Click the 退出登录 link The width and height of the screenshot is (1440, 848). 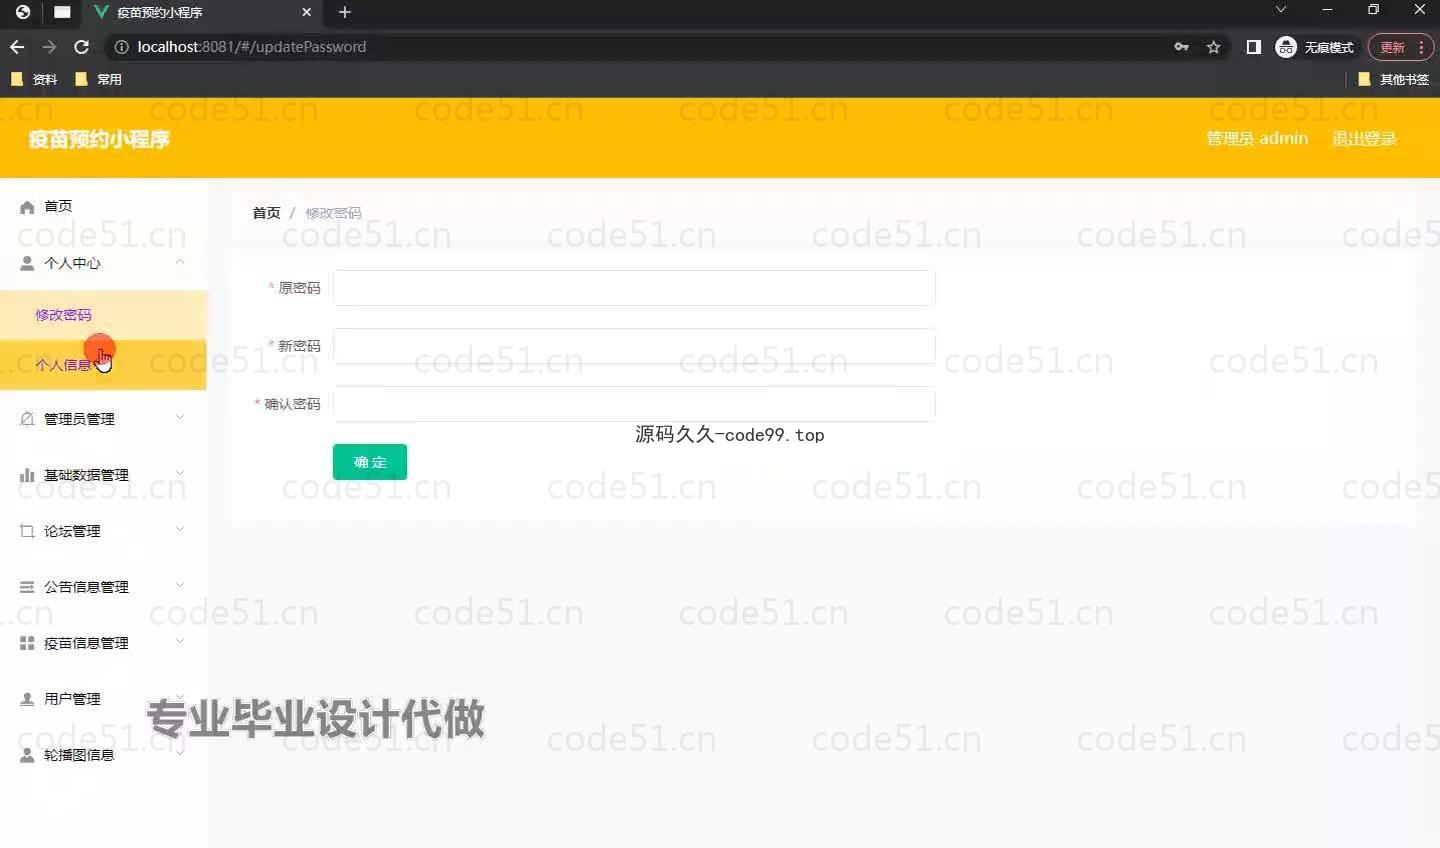click(1364, 139)
